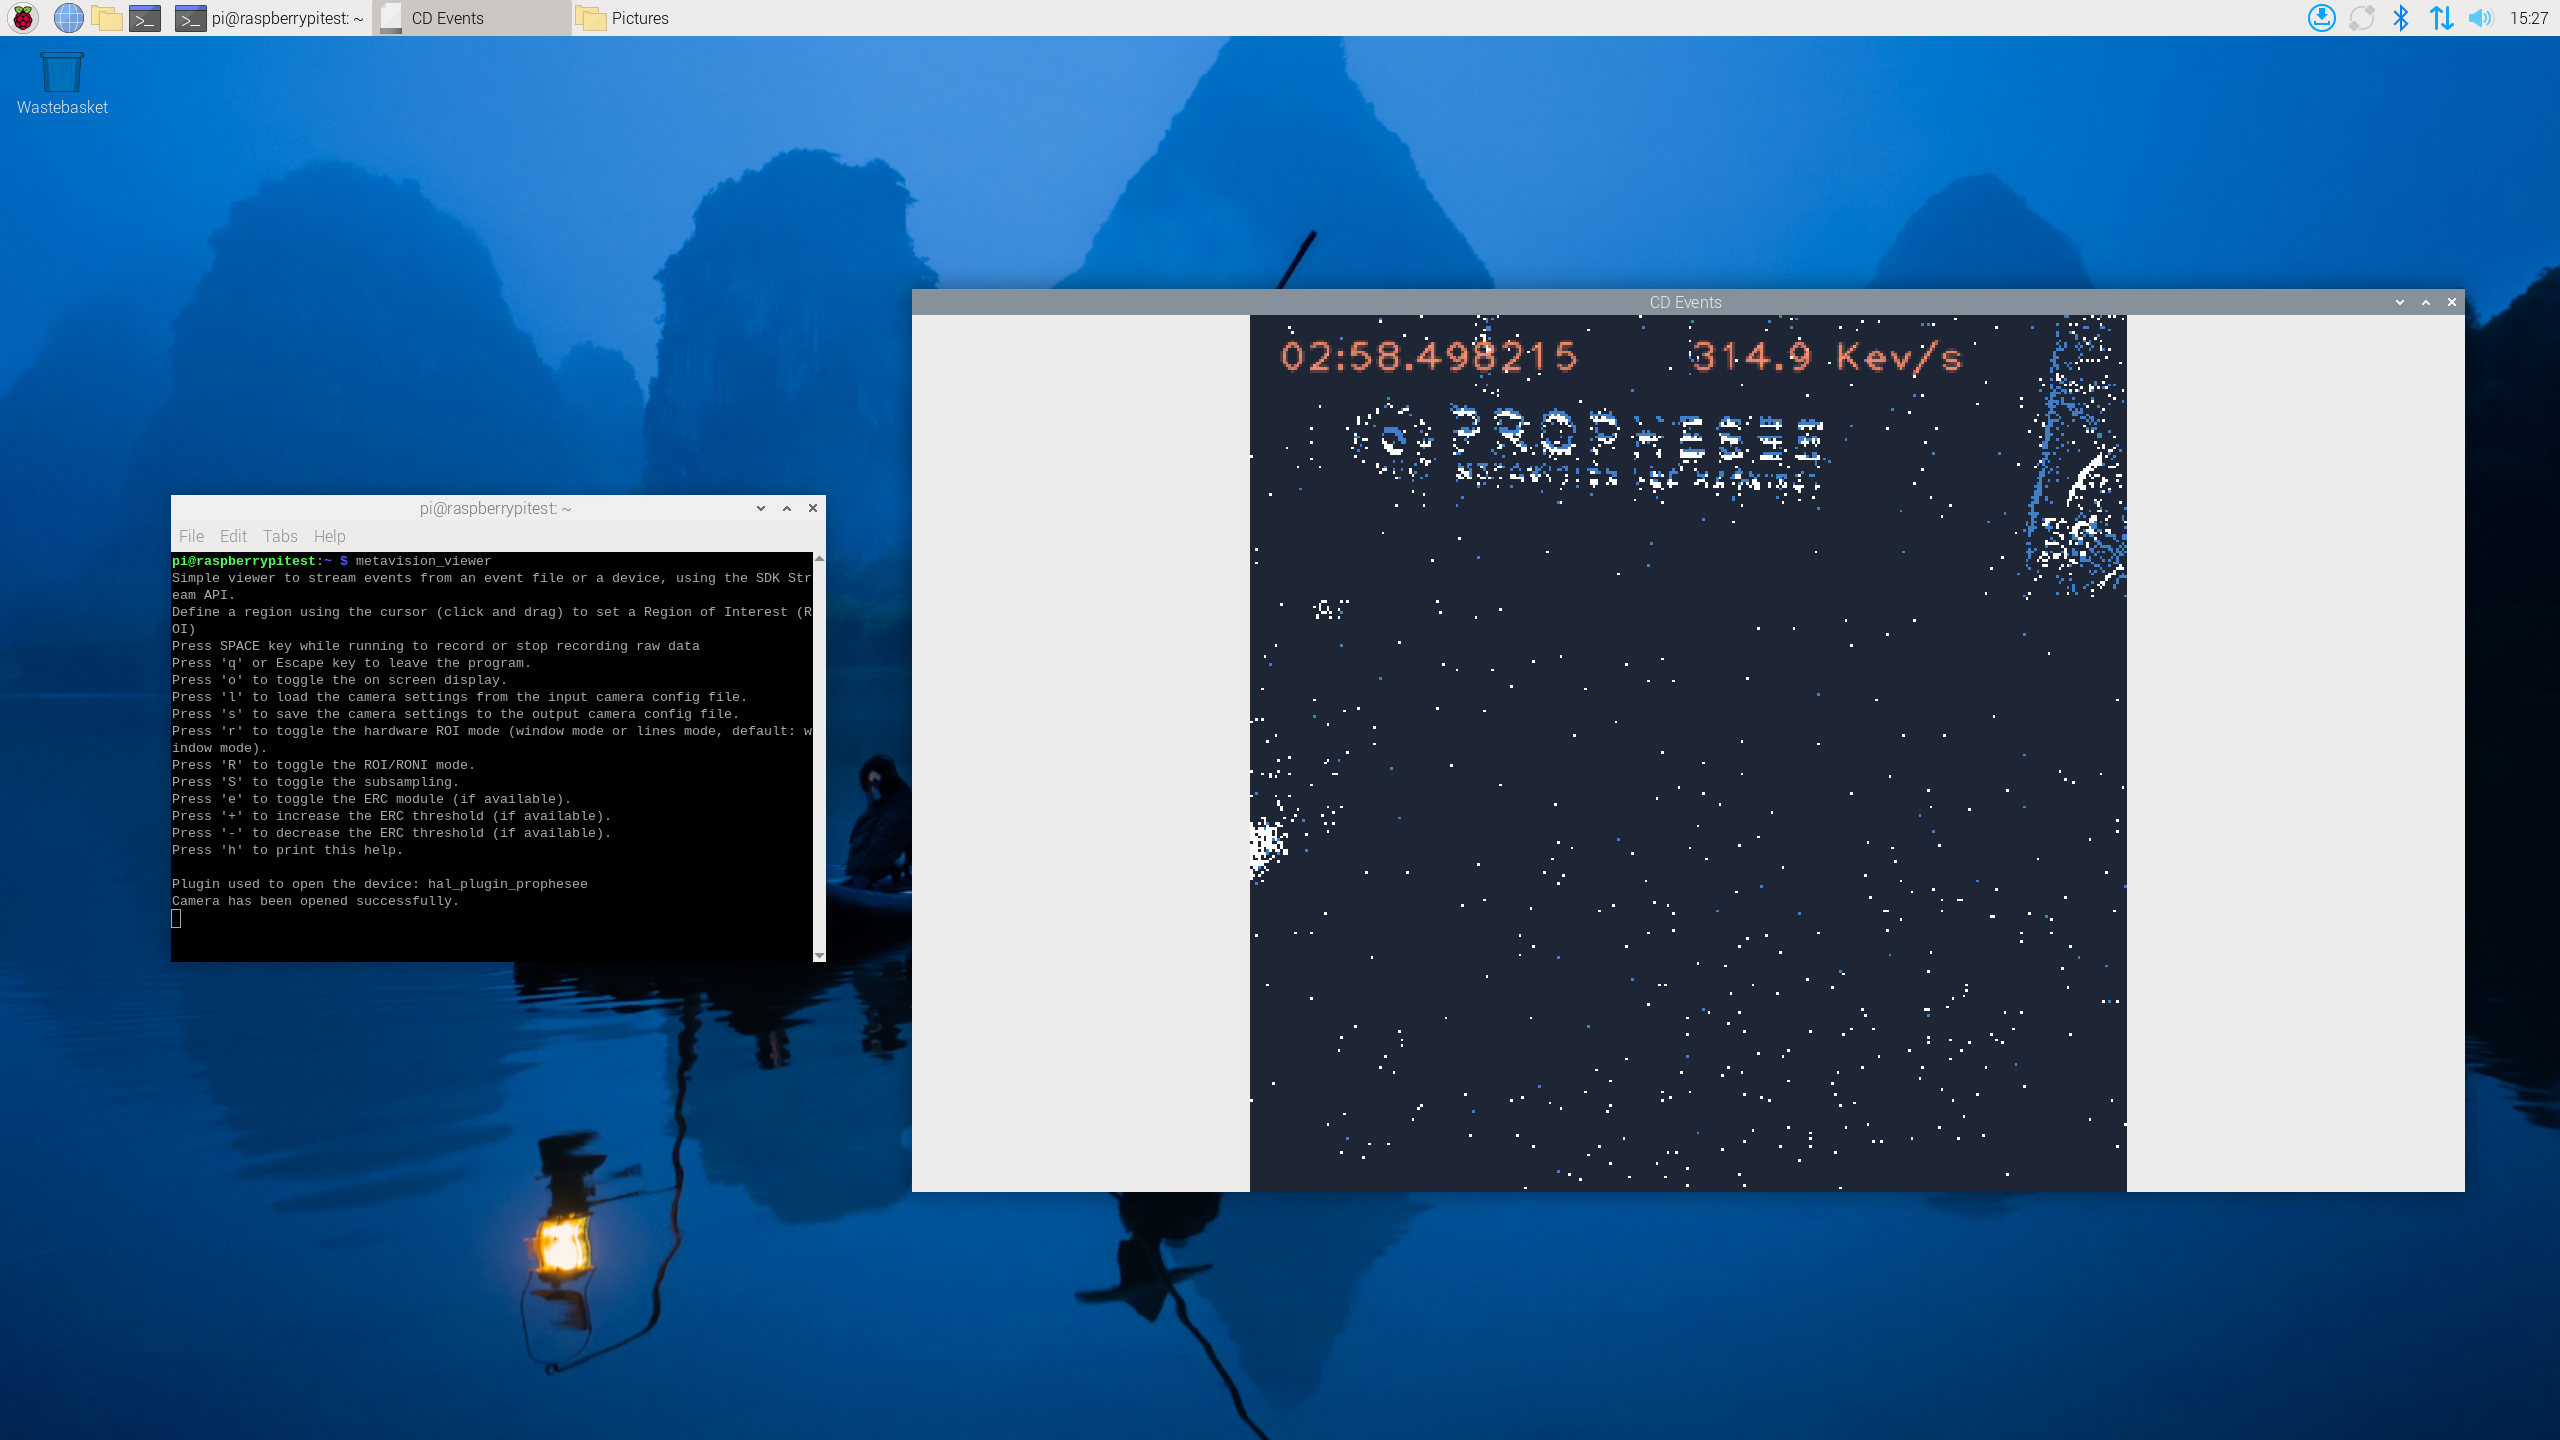This screenshot has height=1440, width=2560.
Task: Click "Press 'R' to toggle the ROI/RONI mode" line
Action: click(323, 765)
